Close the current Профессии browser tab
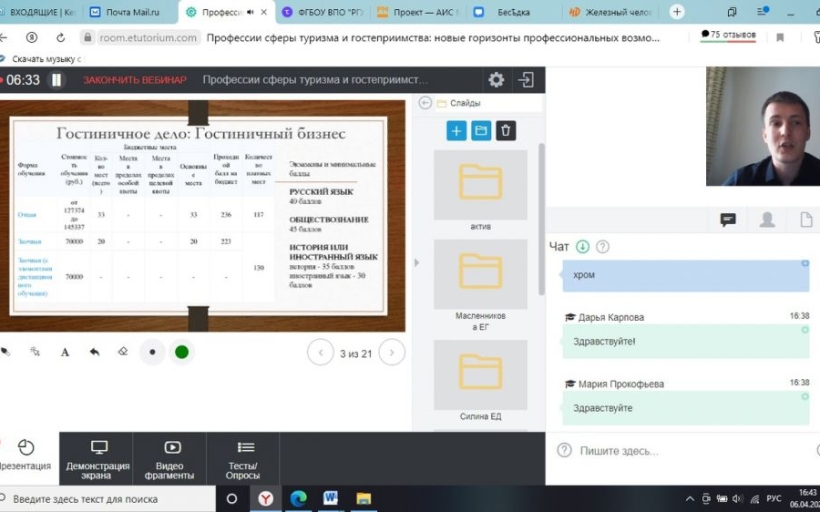 click(x=264, y=12)
